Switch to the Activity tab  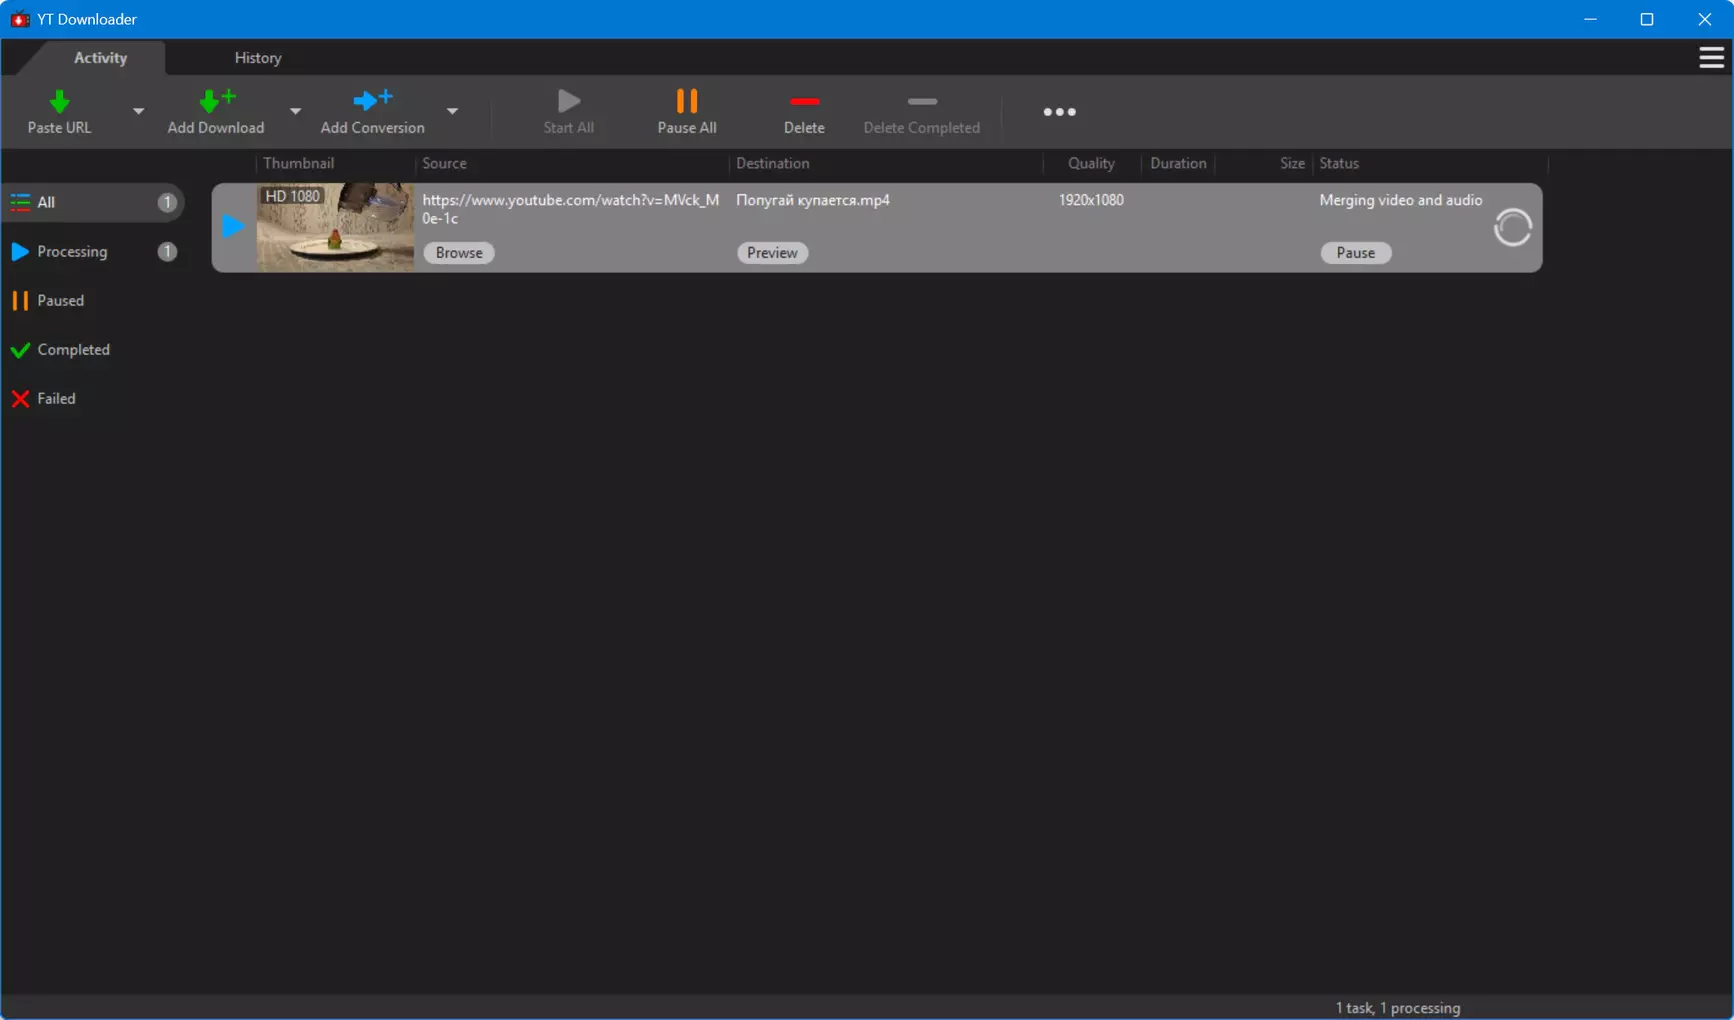point(100,58)
